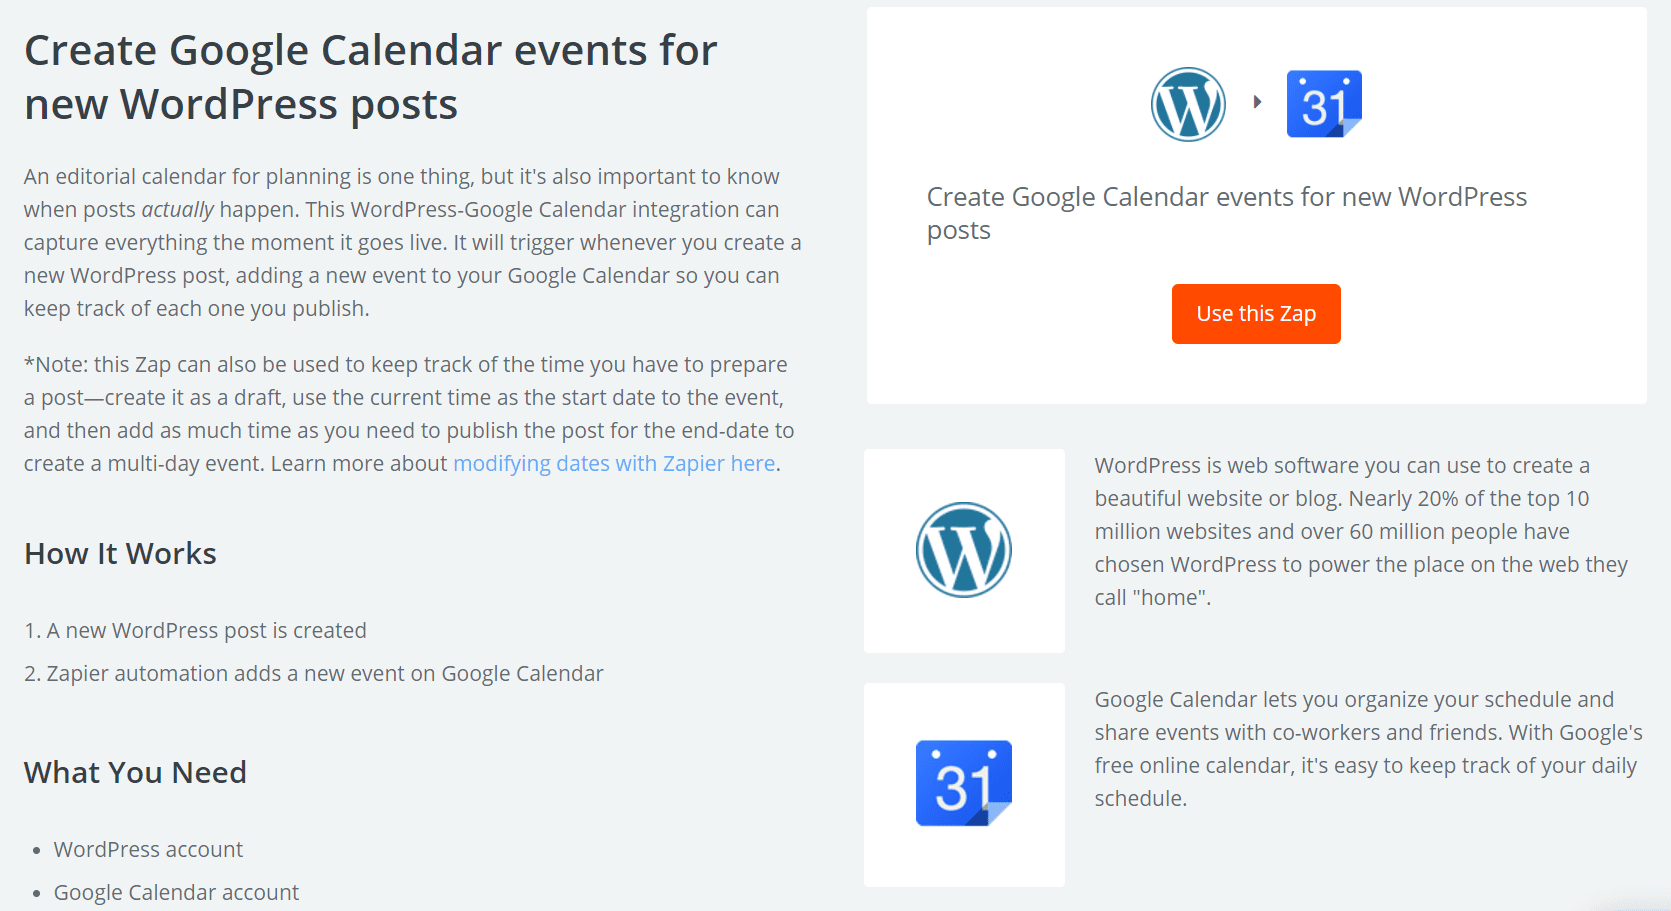Screen dimensions: 1671x911
Task: Click the WordPress account bullet item
Action: point(147,849)
